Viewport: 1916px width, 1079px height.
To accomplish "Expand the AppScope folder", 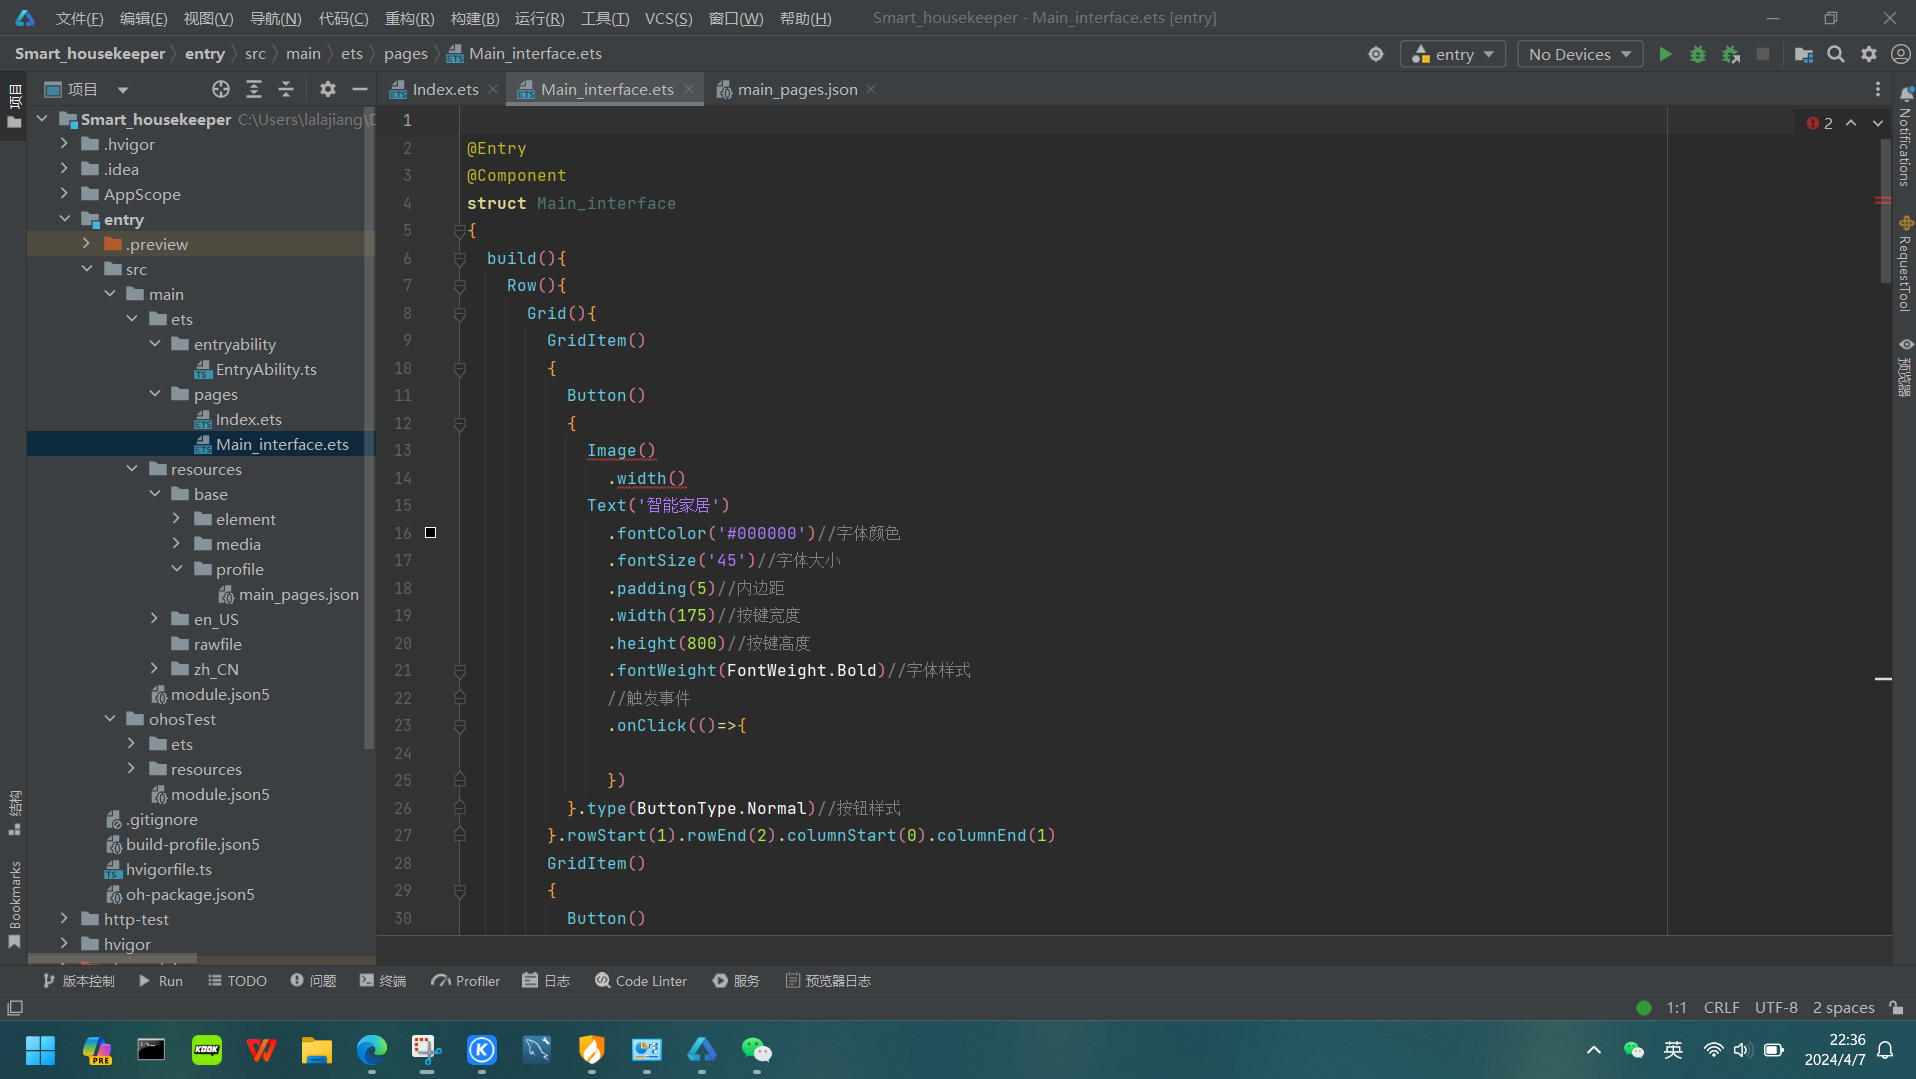I will tap(65, 194).
